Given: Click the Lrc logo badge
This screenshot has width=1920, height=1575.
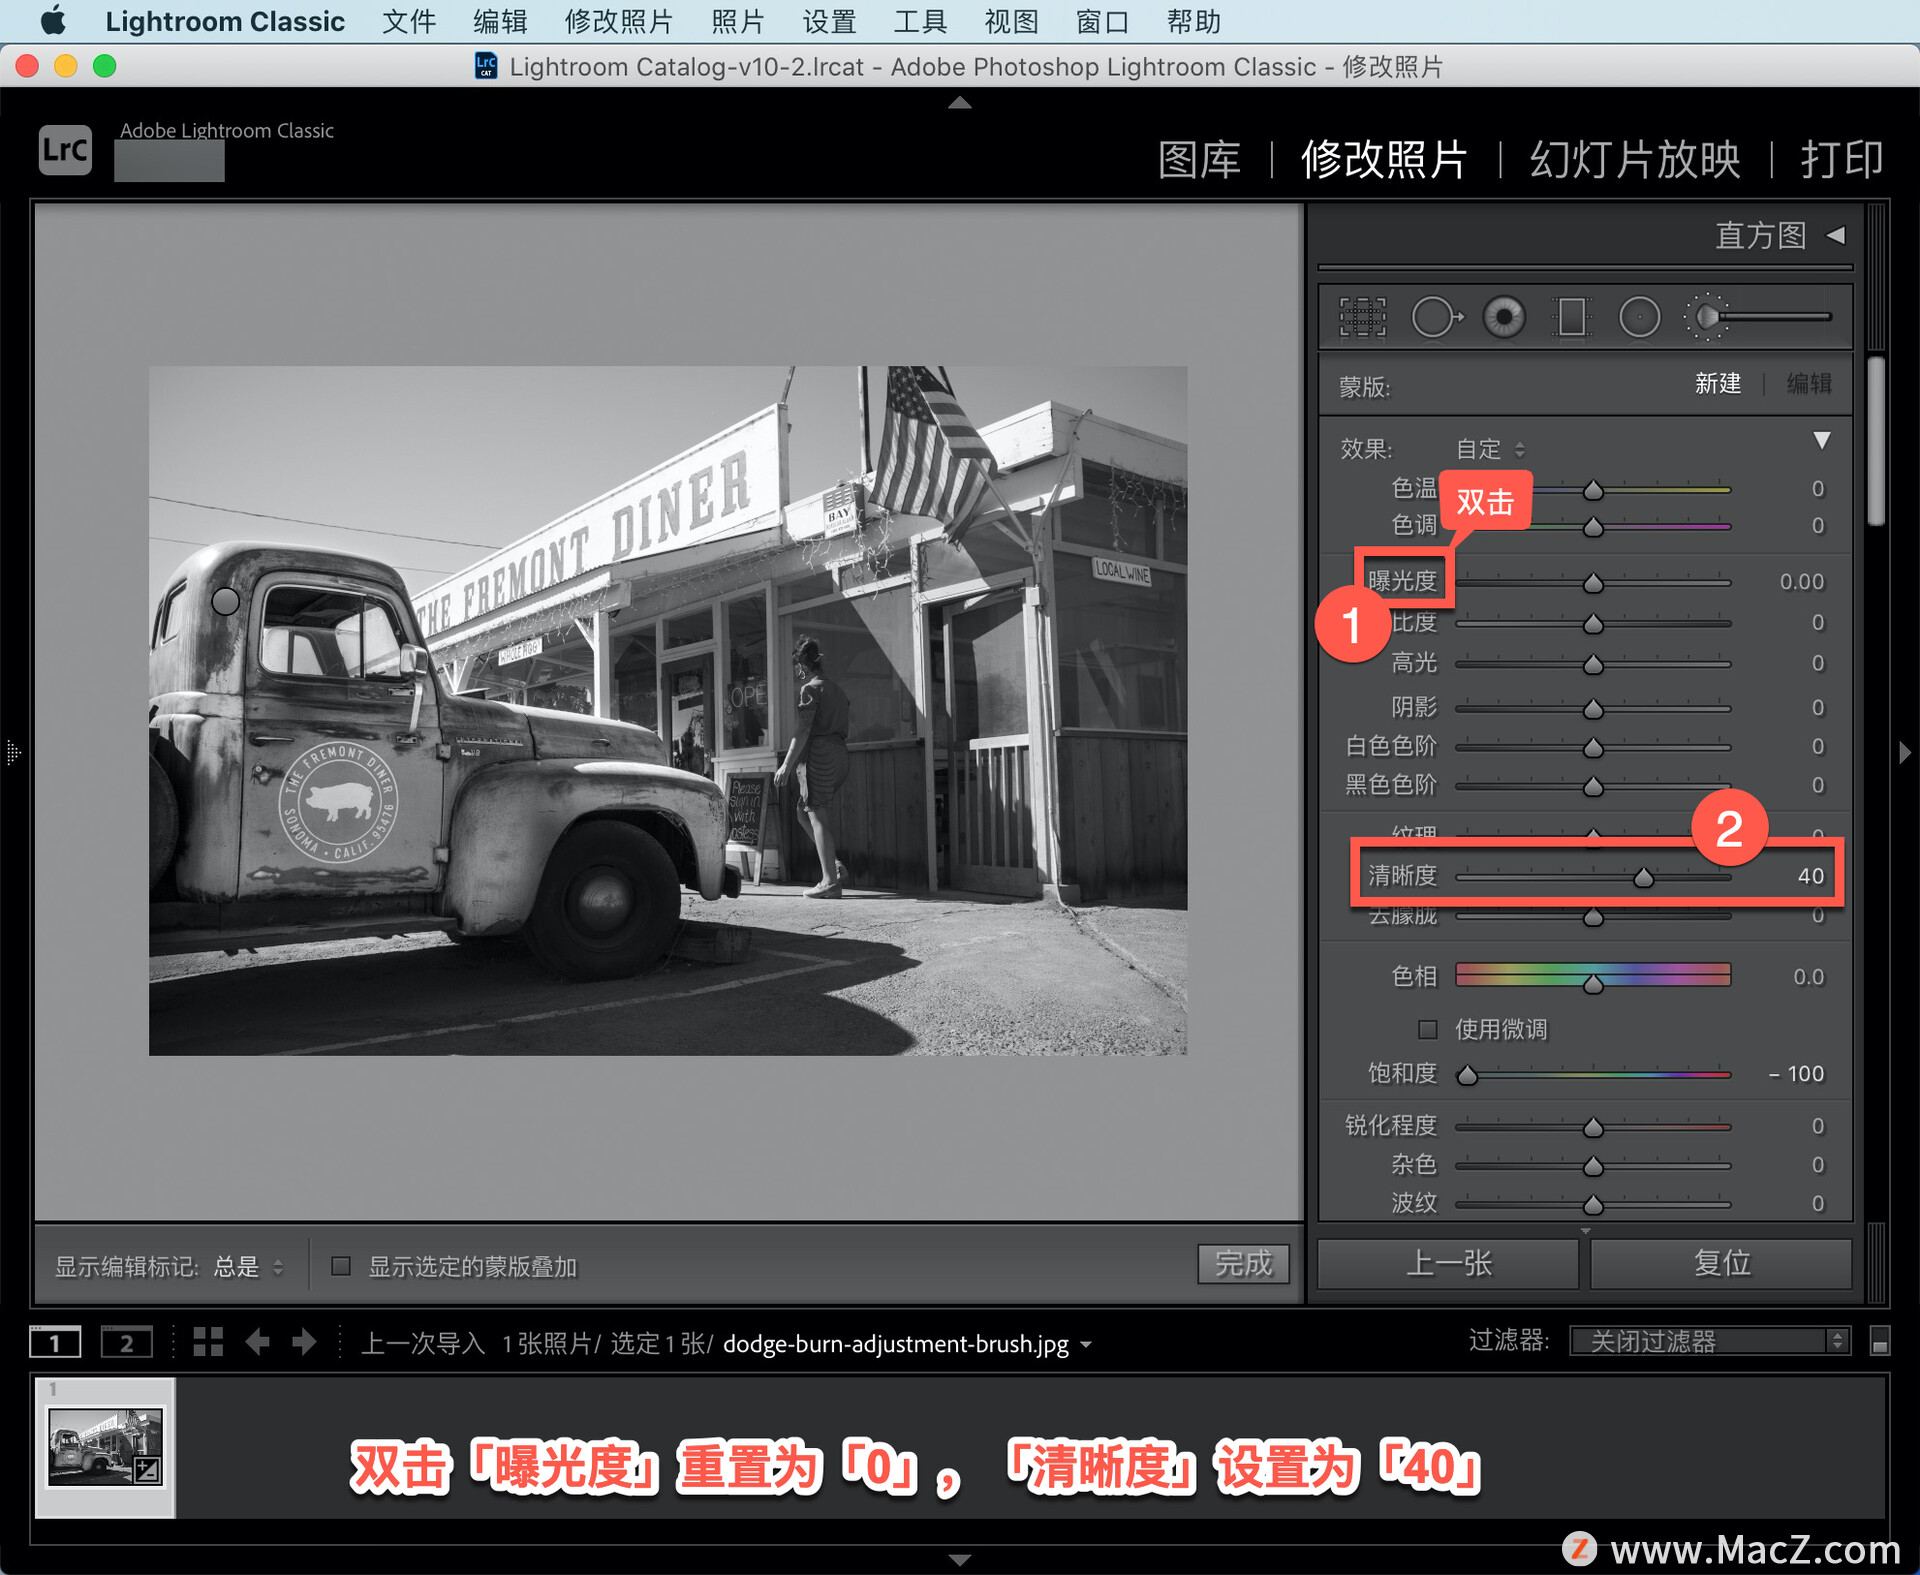Looking at the screenshot, I should point(65,150).
